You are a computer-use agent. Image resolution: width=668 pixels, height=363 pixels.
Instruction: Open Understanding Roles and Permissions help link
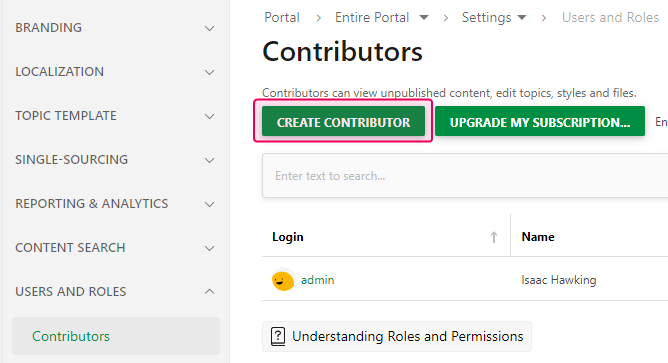pyautogui.click(x=397, y=337)
